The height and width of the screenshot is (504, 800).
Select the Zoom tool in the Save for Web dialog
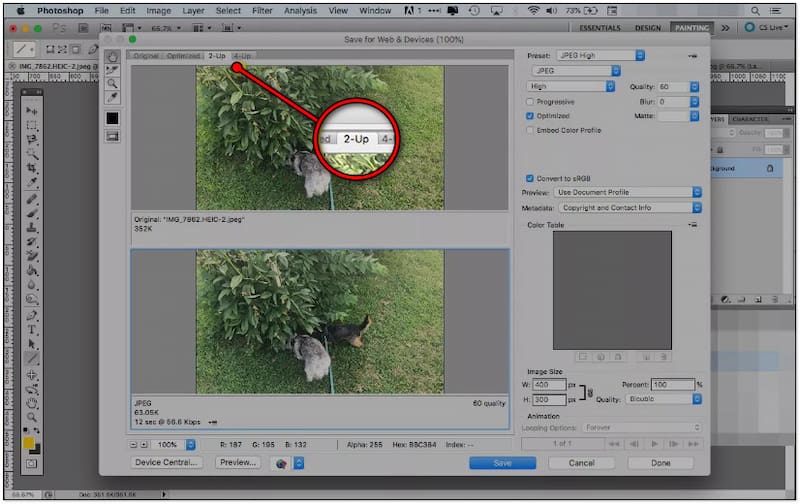tap(112, 84)
